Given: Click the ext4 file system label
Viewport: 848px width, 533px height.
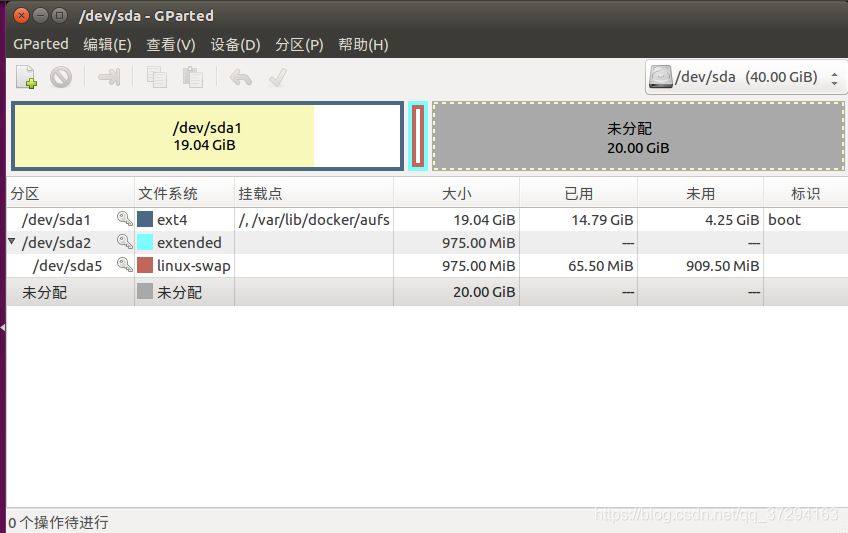Looking at the screenshot, I should 172,220.
